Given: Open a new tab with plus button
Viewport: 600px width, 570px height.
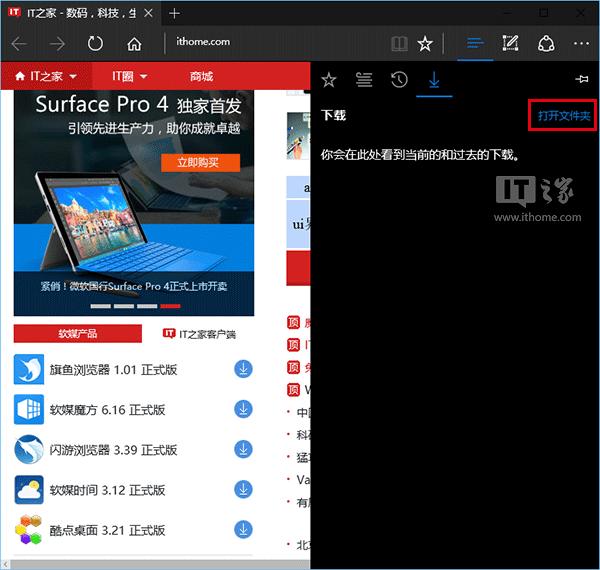Looking at the screenshot, I should [174, 14].
